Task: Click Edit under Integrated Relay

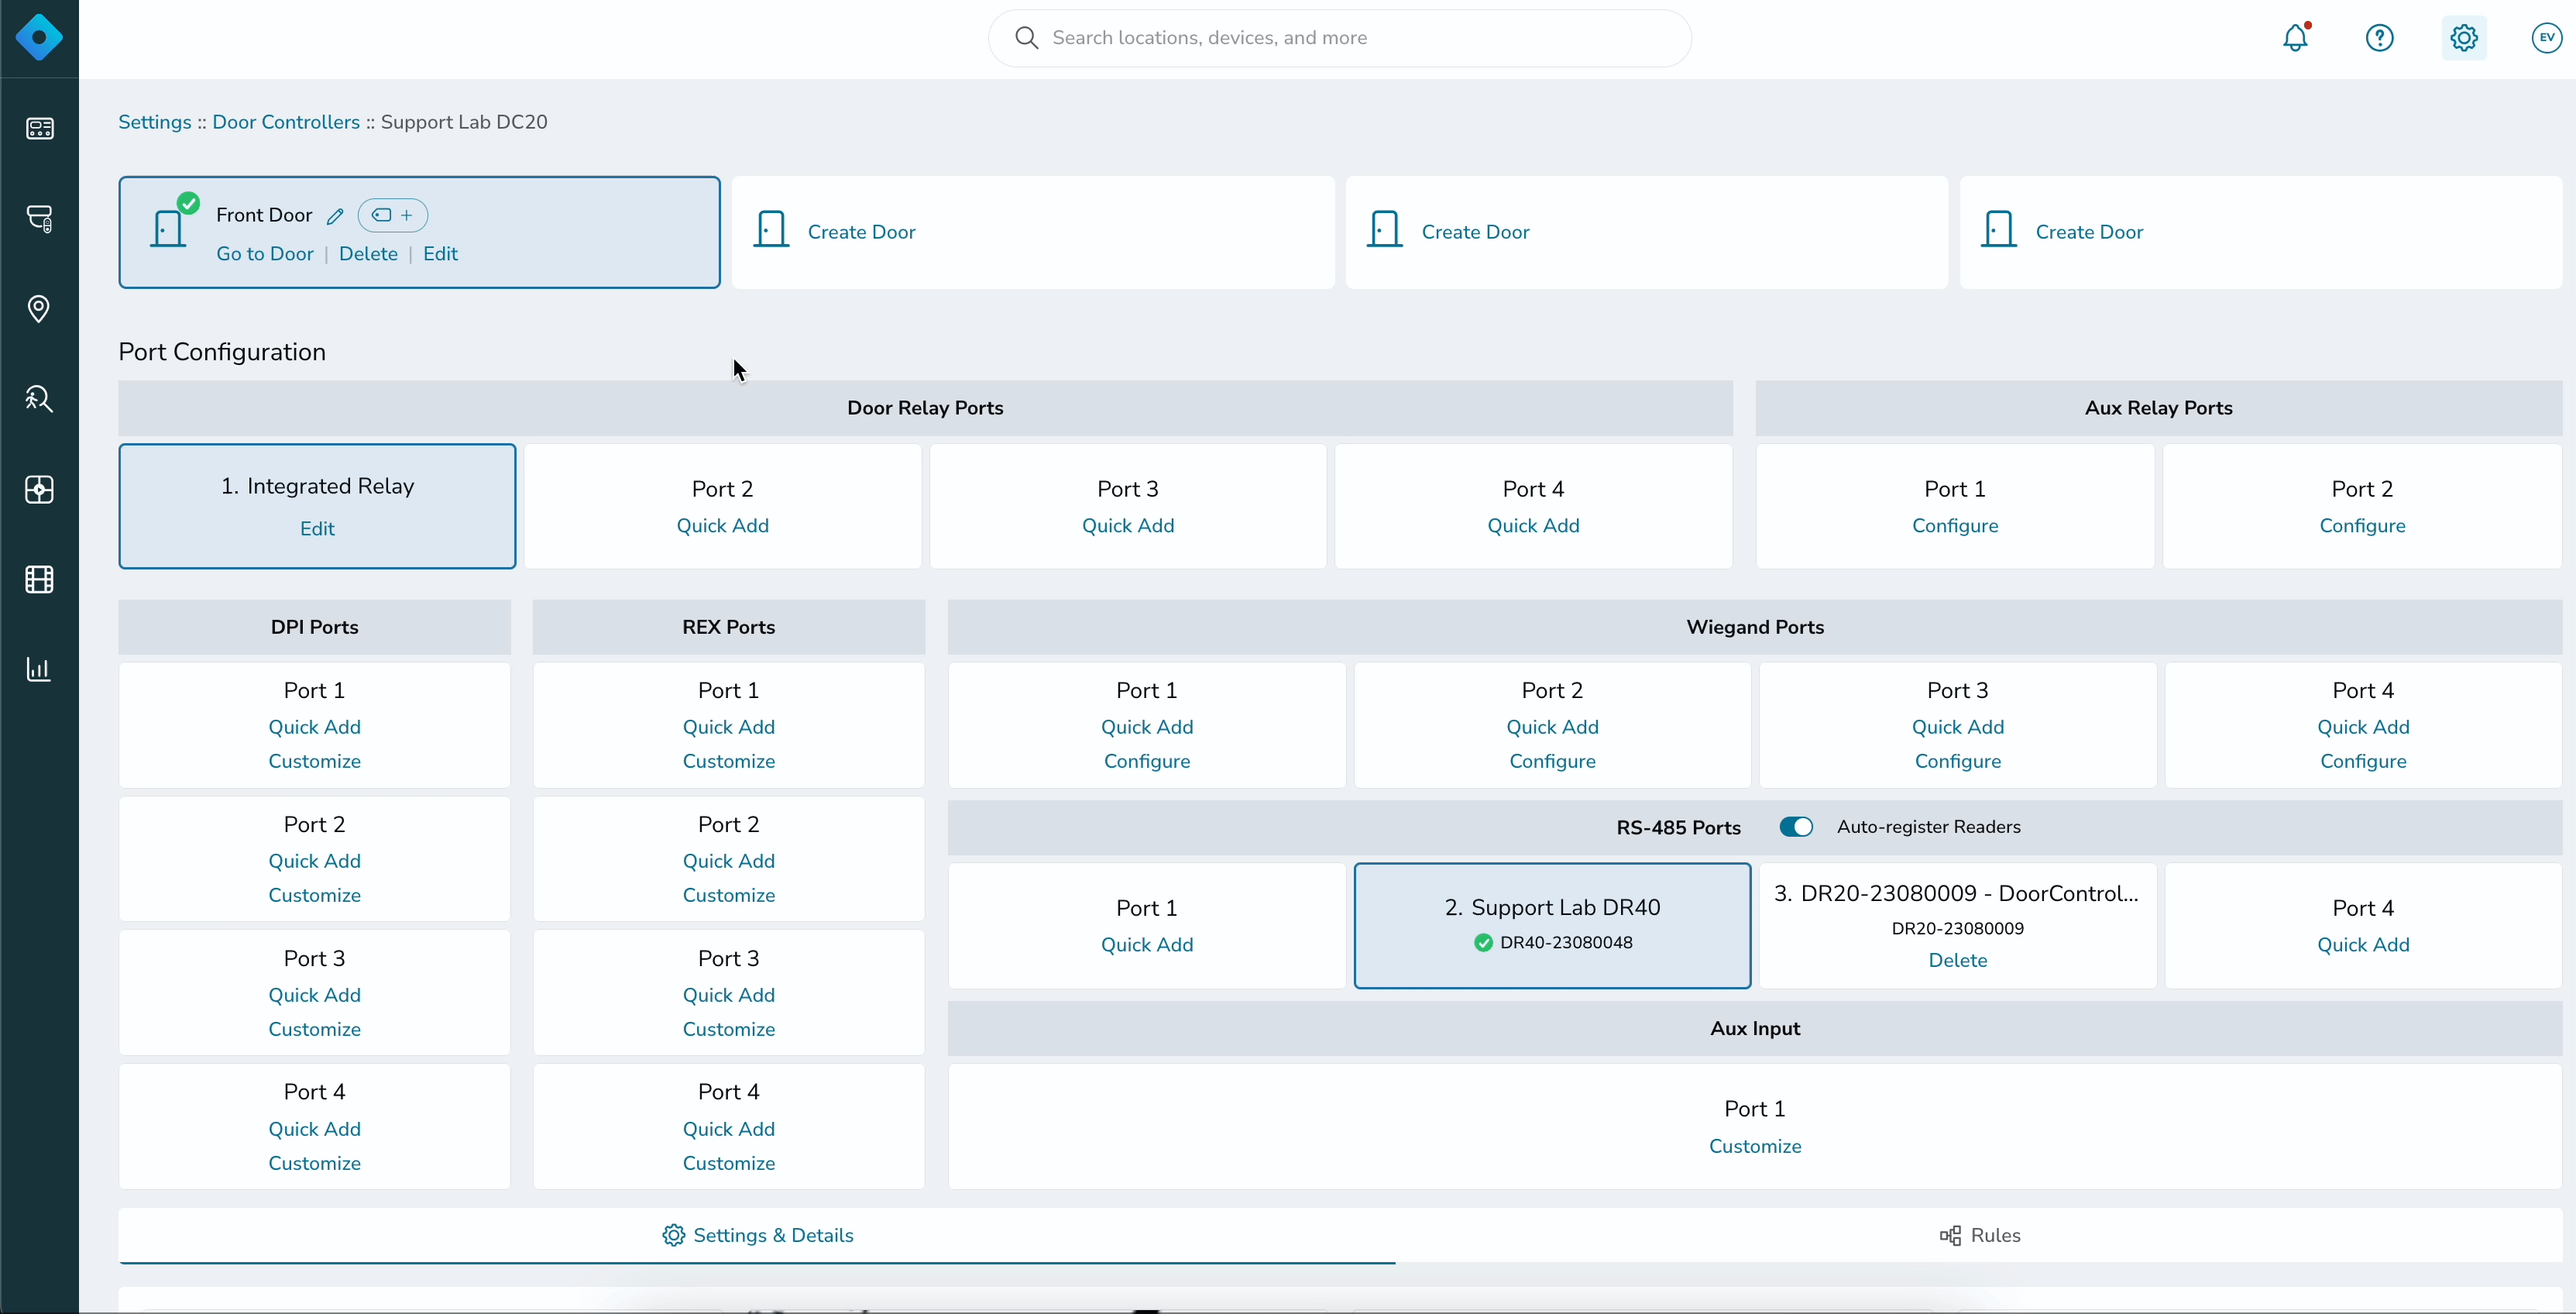Action: click(317, 528)
